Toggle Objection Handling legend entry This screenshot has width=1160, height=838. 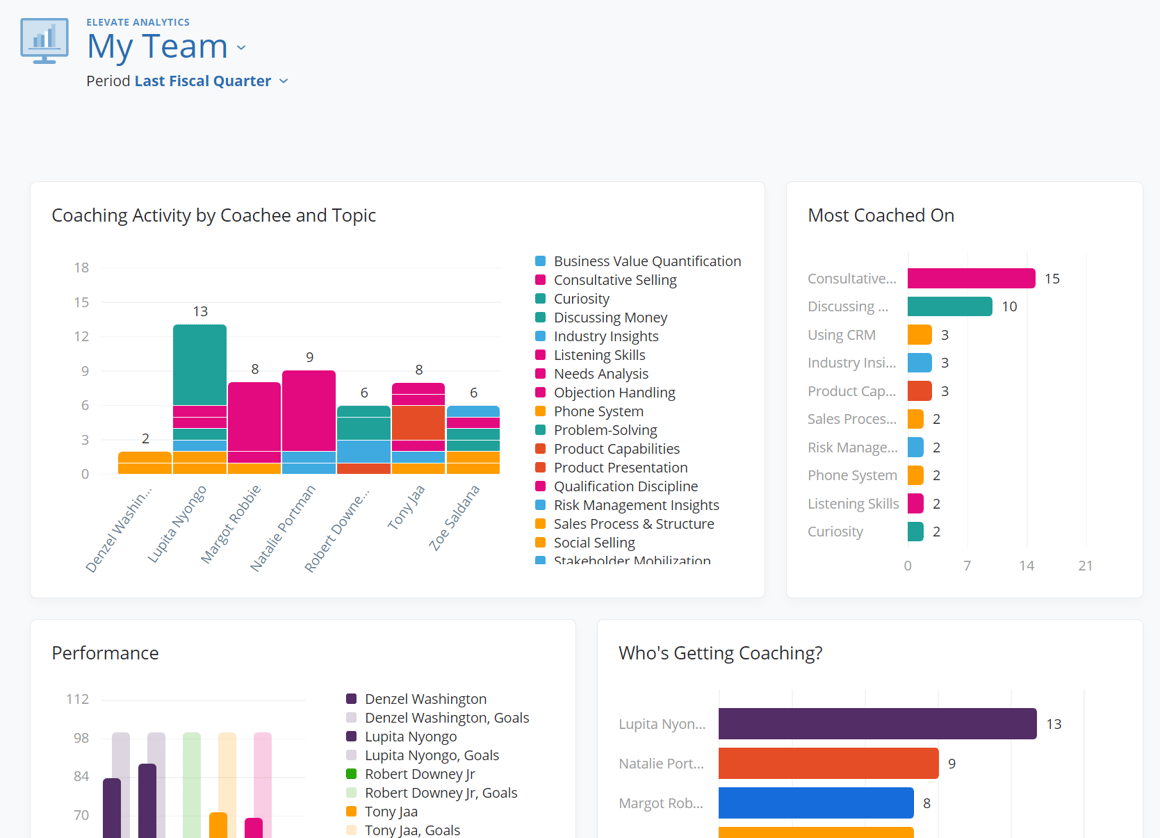click(x=605, y=392)
